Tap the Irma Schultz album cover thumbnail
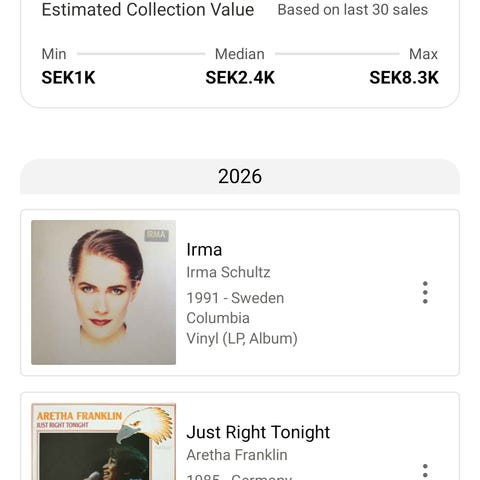 click(103, 292)
